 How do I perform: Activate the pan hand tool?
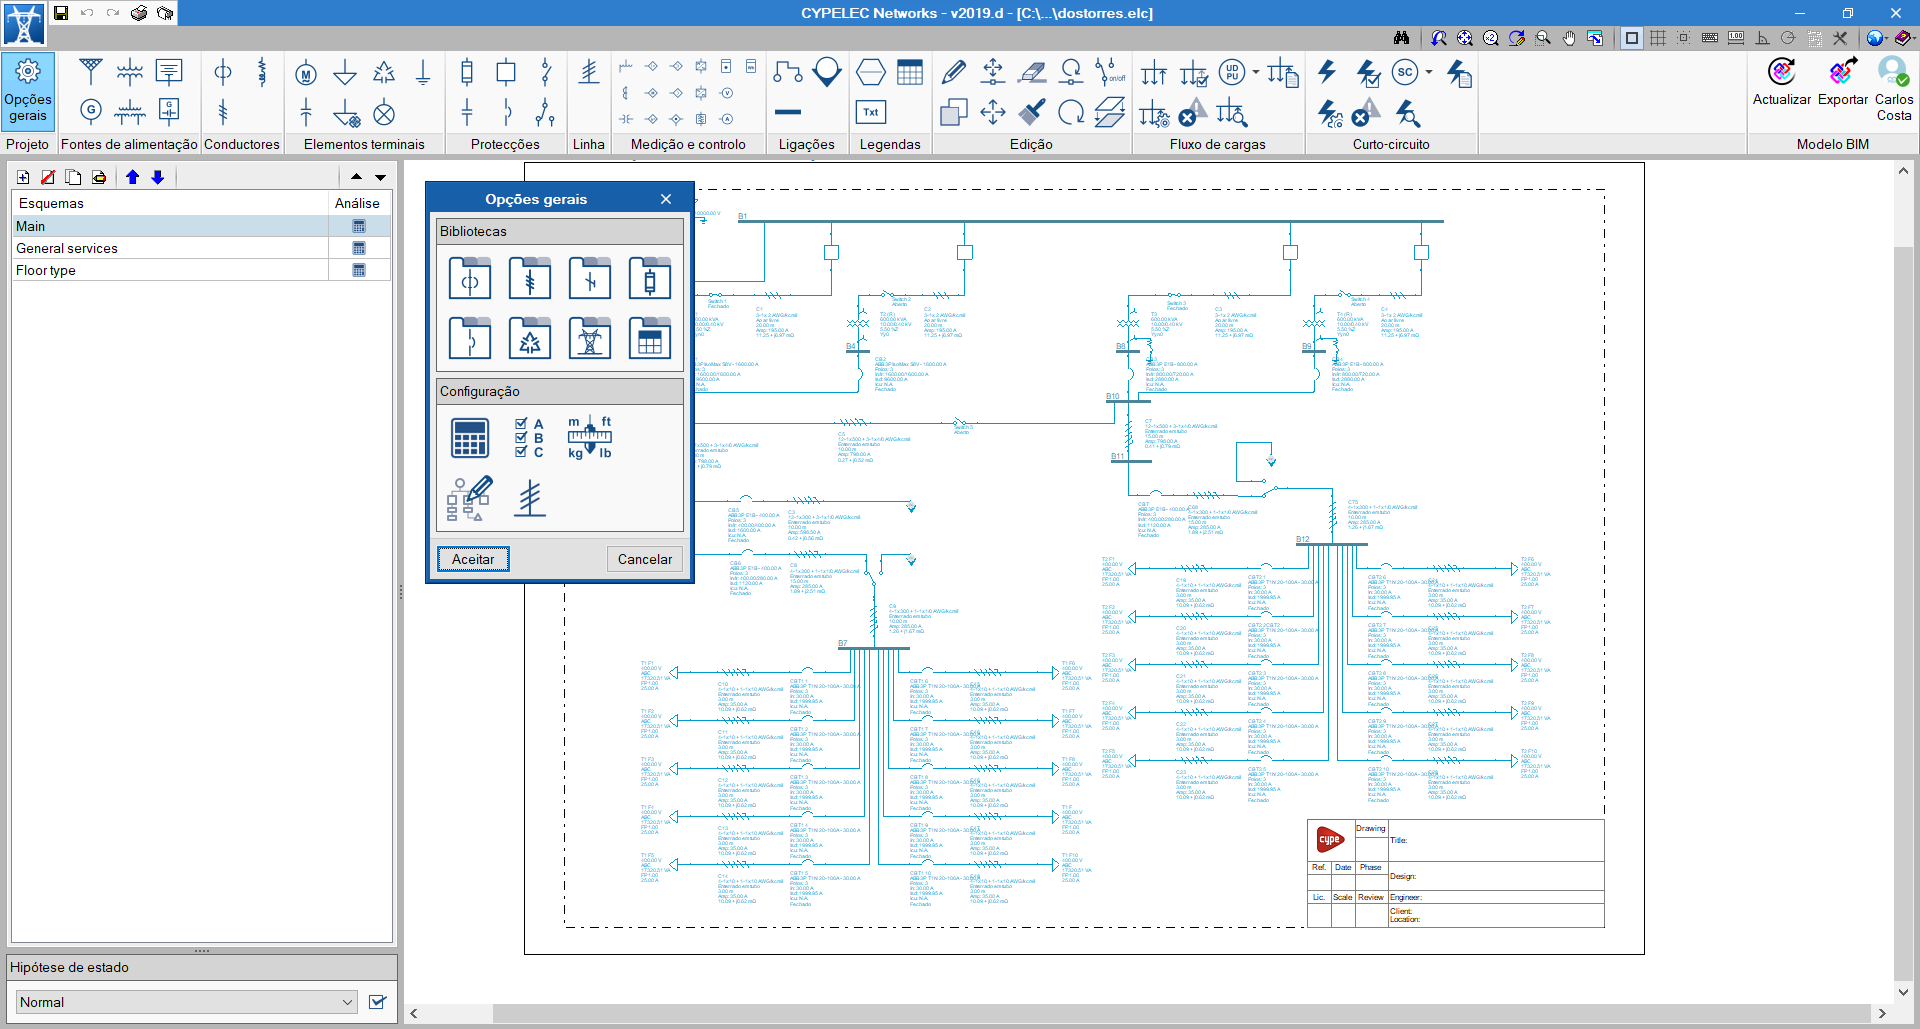pyautogui.click(x=1569, y=38)
